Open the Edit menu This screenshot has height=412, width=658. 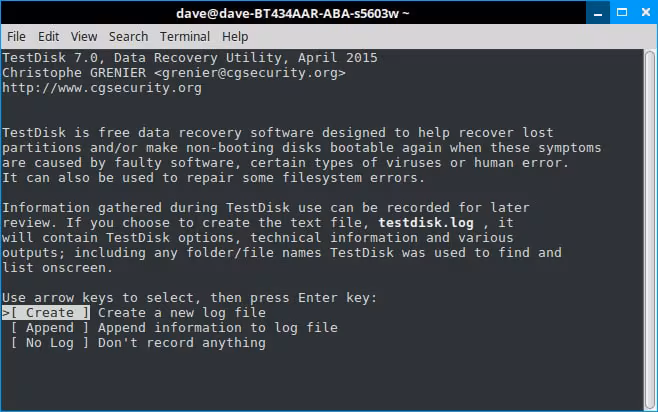(x=49, y=36)
